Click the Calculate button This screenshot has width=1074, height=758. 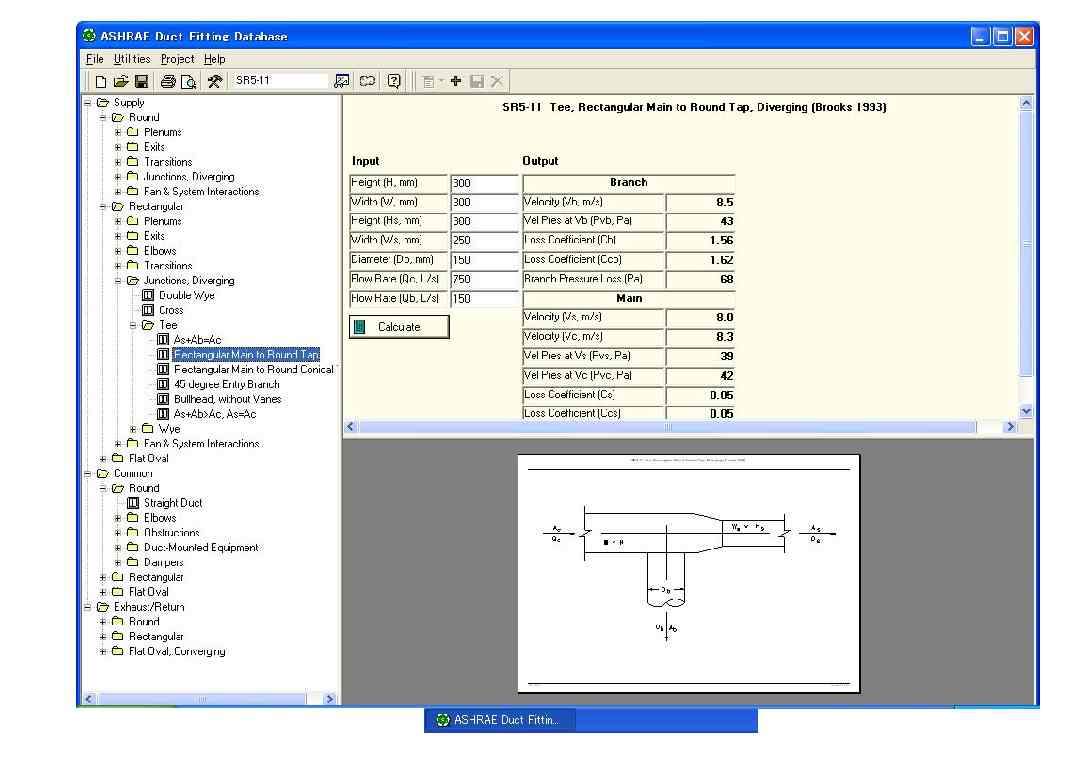pyautogui.click(x=399, y=327)
